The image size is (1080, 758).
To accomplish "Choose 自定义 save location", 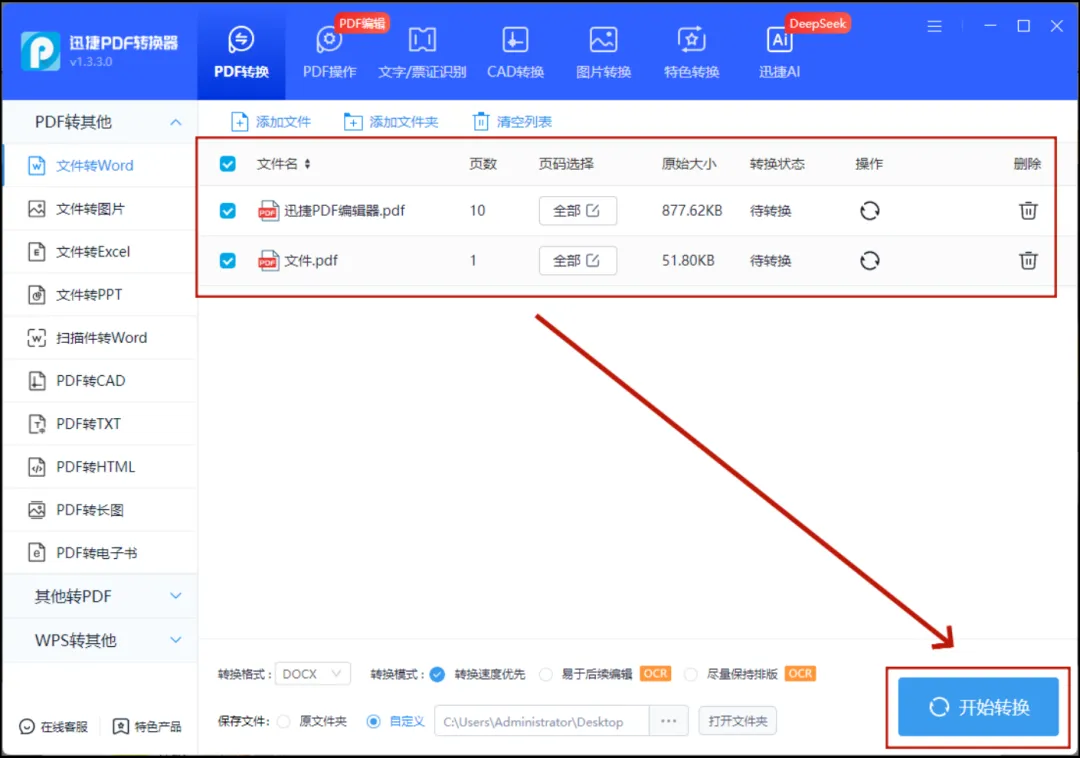I will [373, 722].
